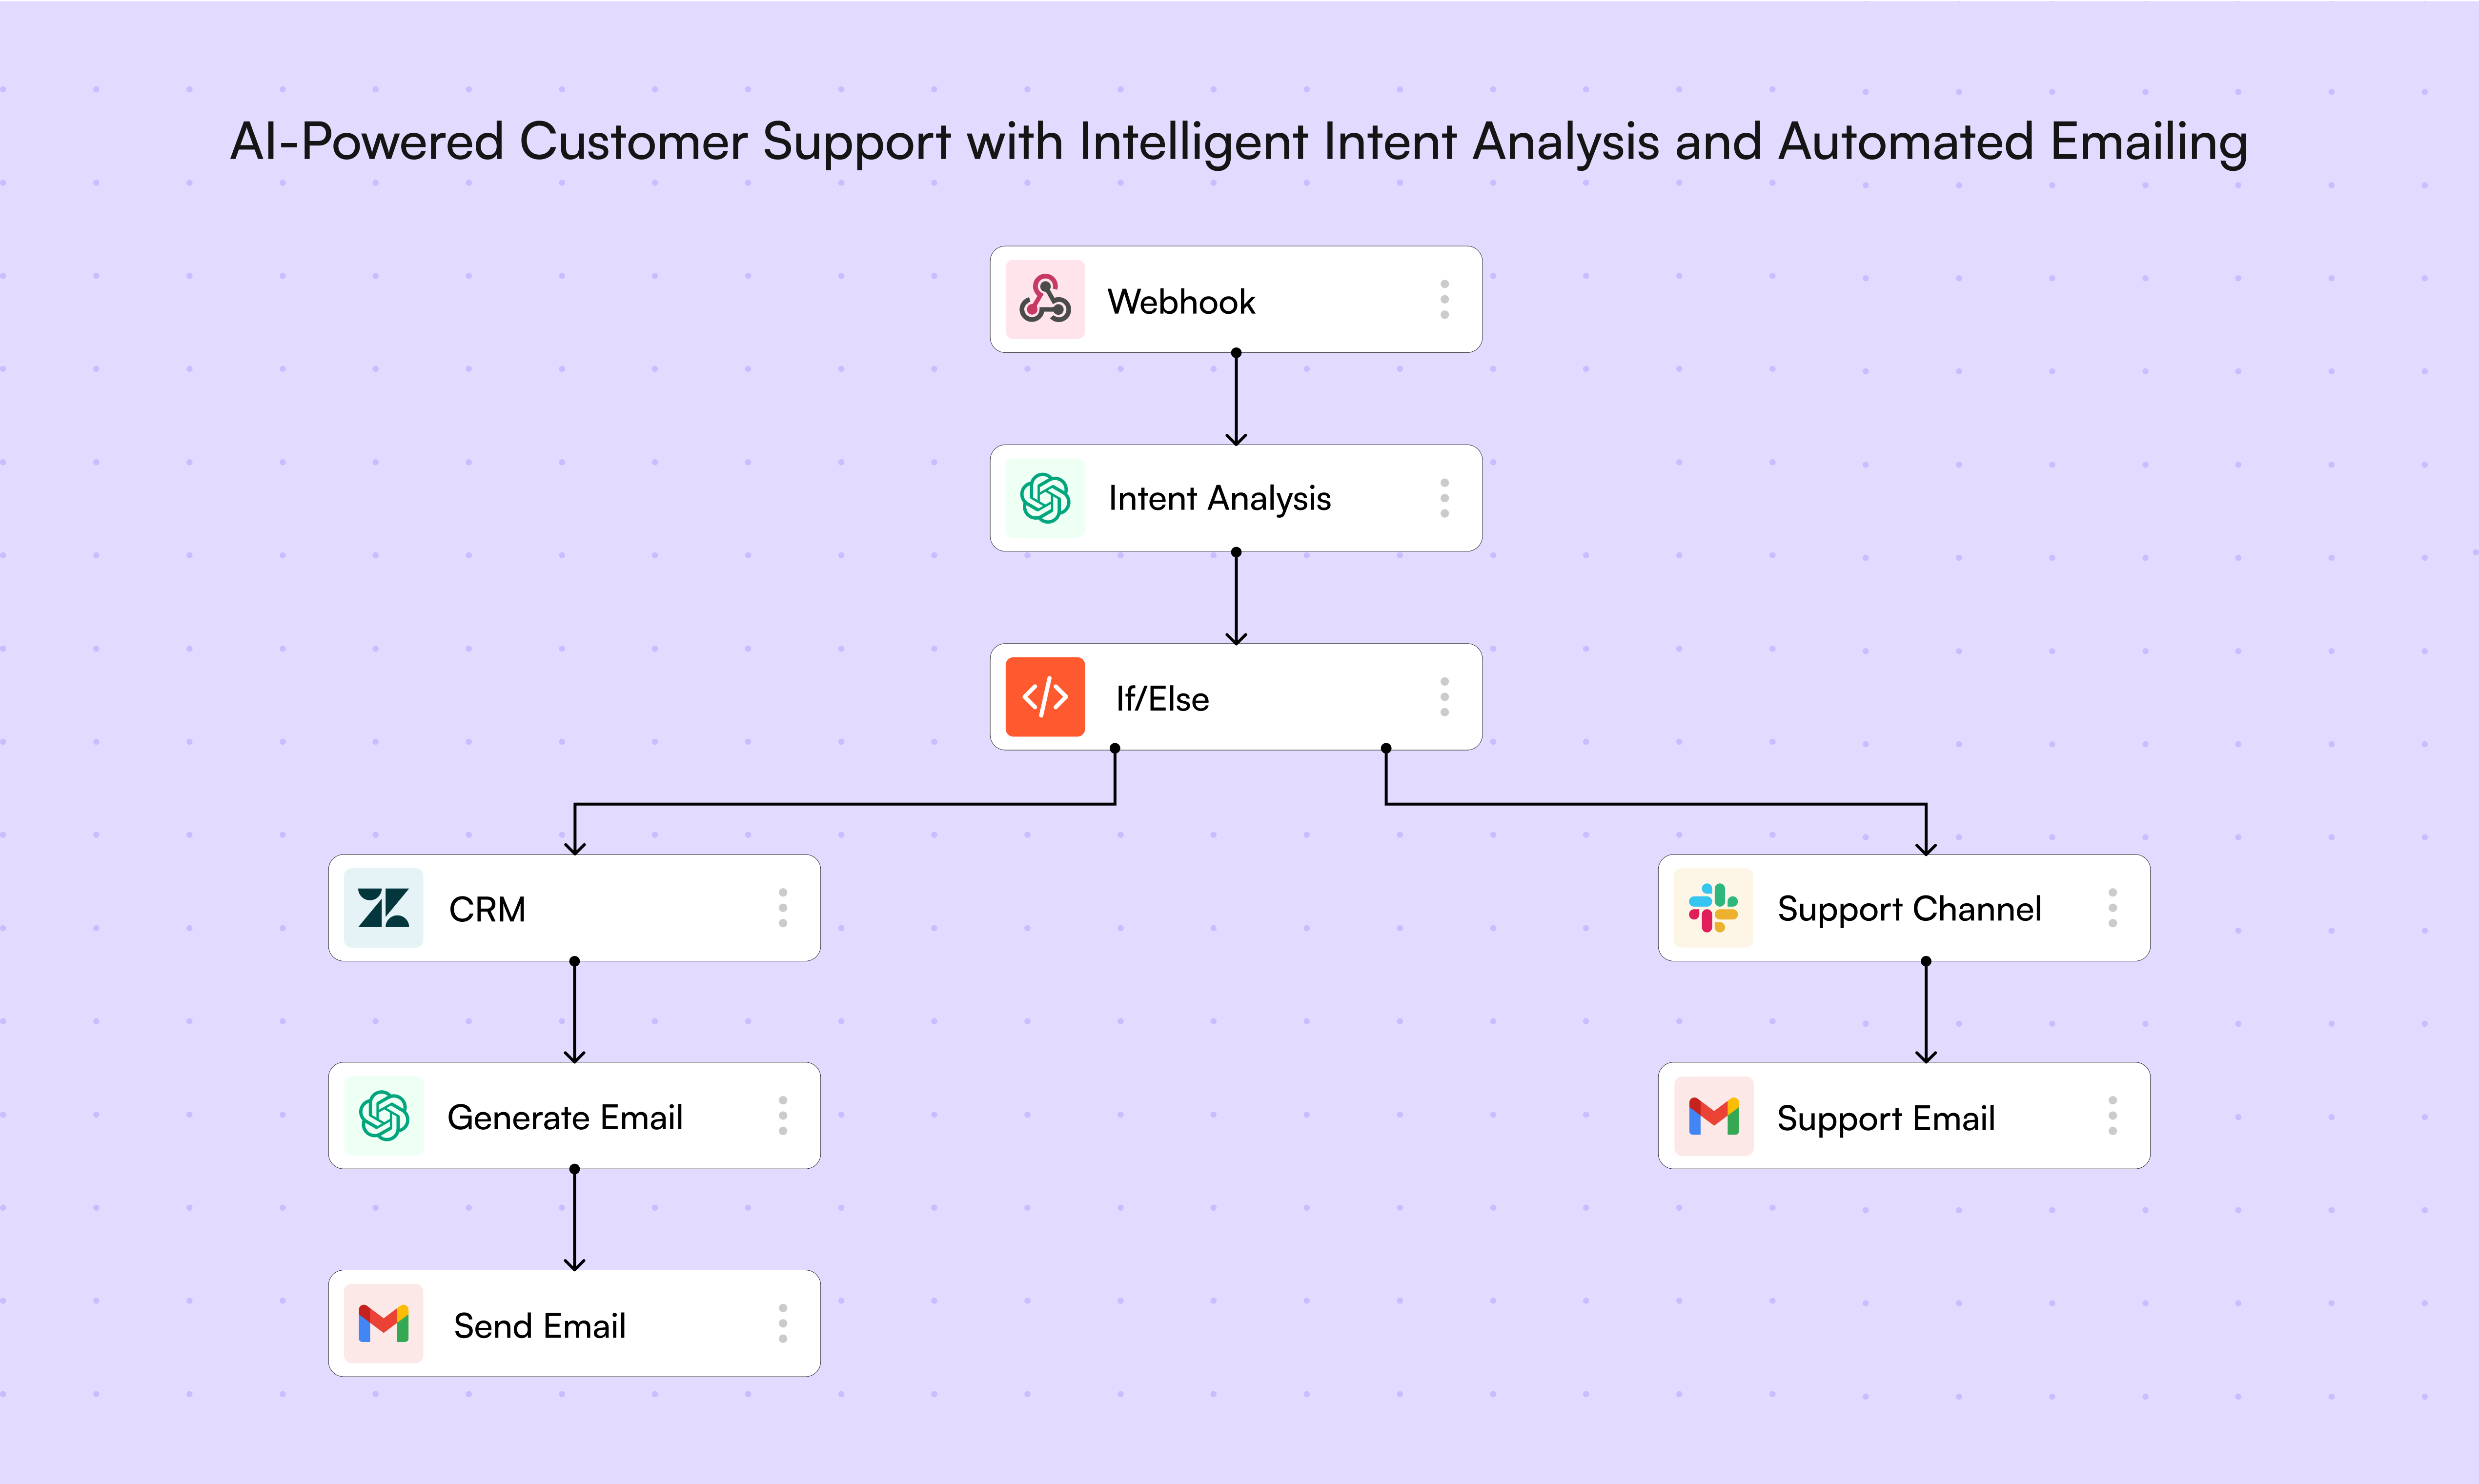
Task: Select the Generate Email node label
Action: click(x=565, y=1117)
